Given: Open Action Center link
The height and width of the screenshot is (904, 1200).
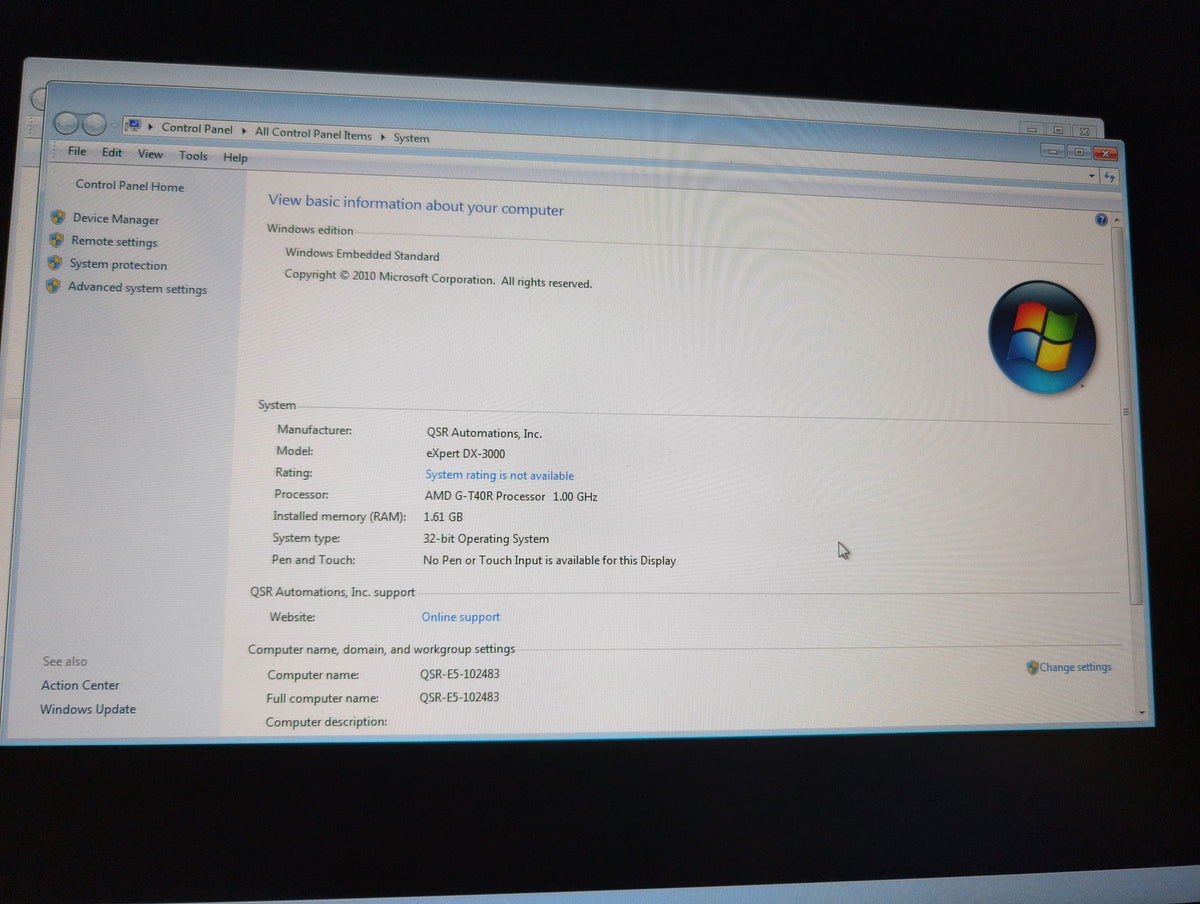Looking at the screenshot, I should (80, 685).
